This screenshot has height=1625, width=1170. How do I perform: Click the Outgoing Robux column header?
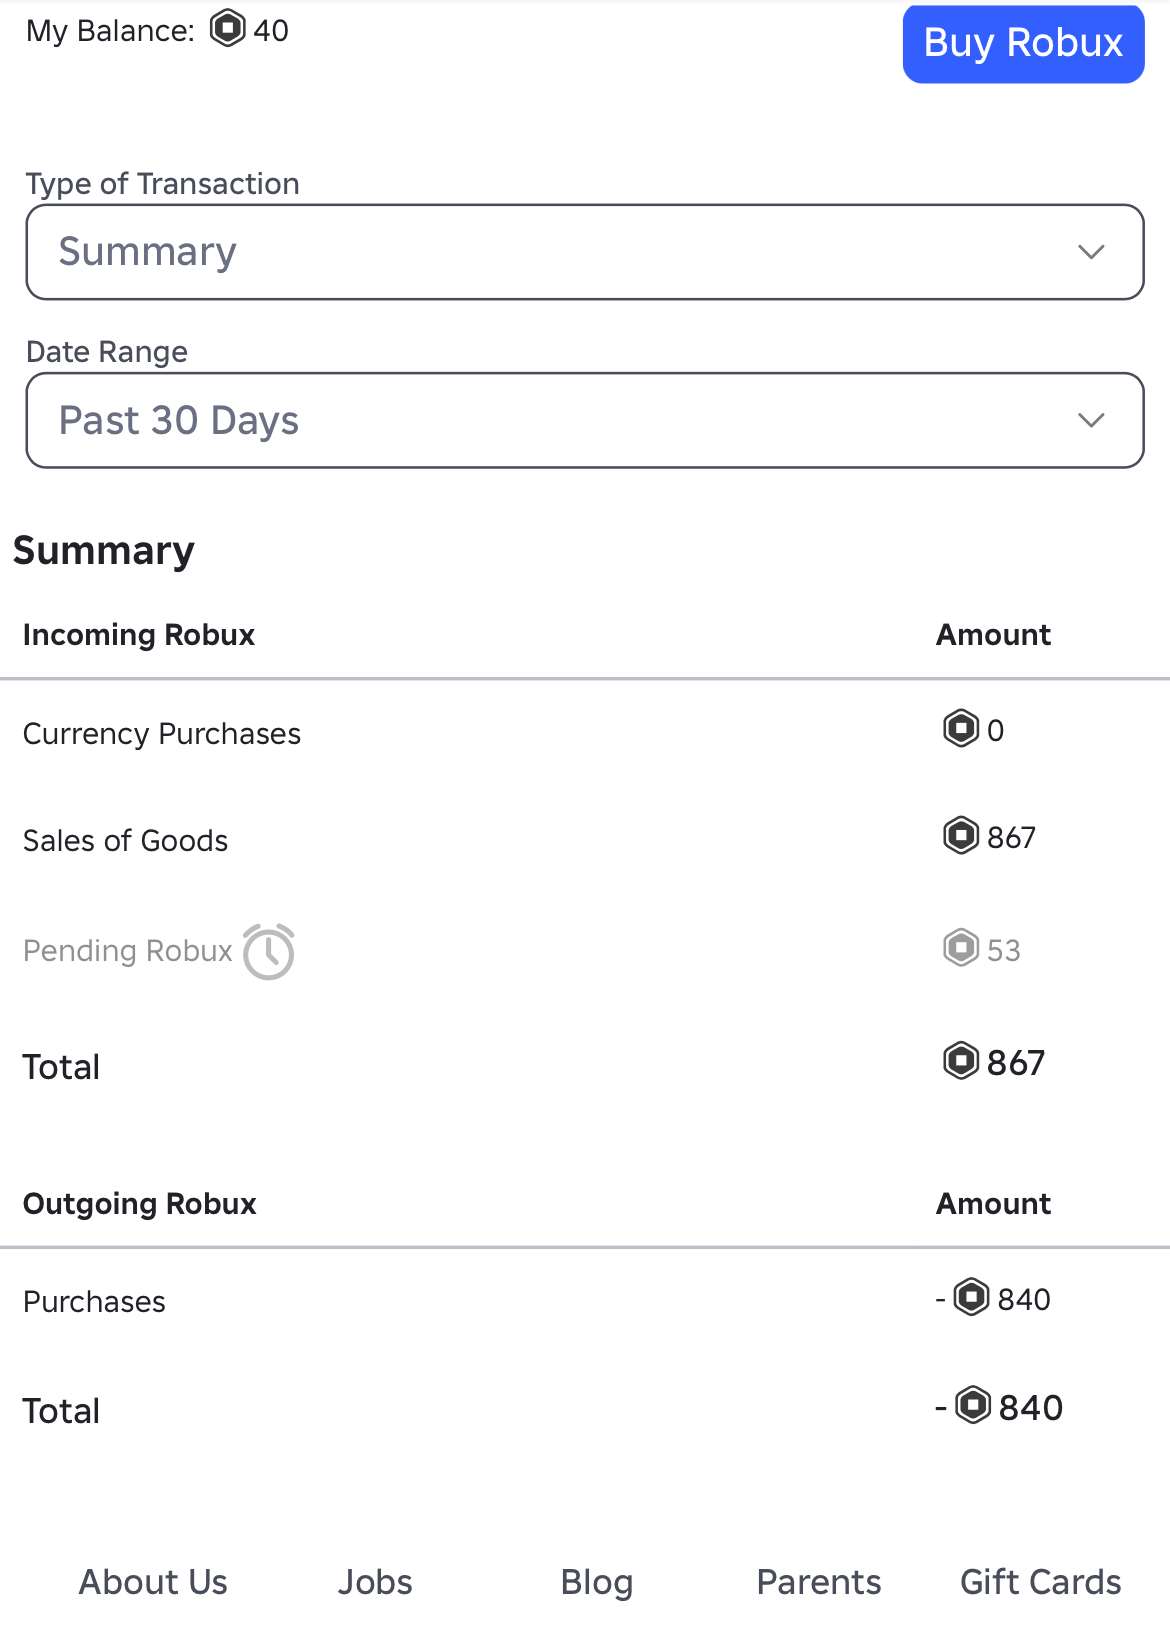pos(140,1204)
